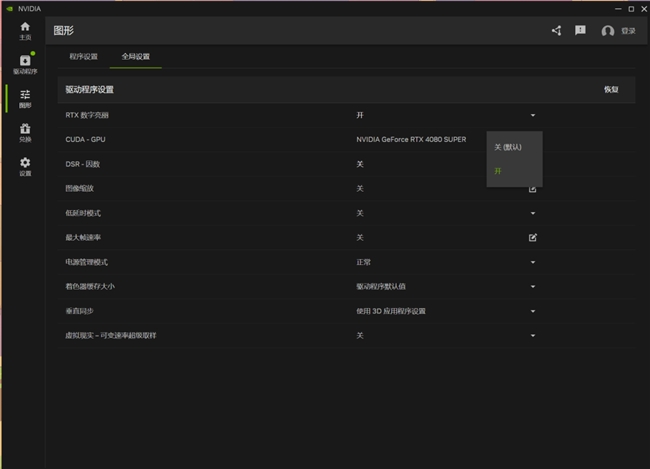Choose 开 option in the popup
Screen dimensions: 650x469
tap(498, 171)
